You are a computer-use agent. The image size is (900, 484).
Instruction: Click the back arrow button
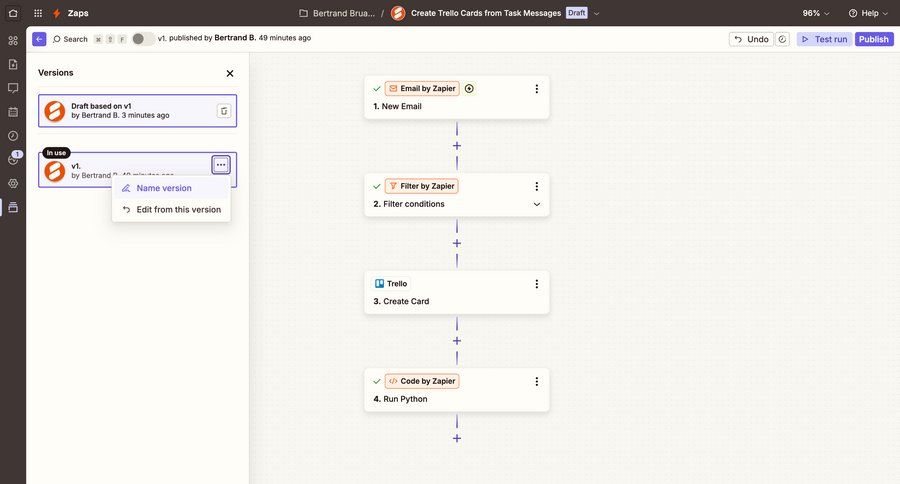[39, 39]
